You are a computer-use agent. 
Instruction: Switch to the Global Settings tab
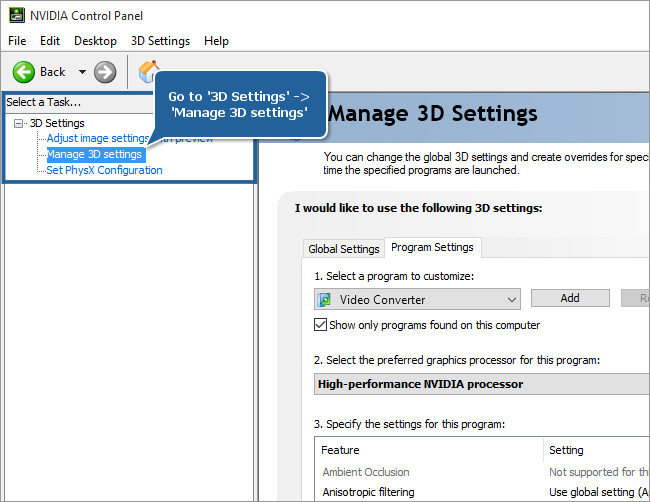click(344, 249)
